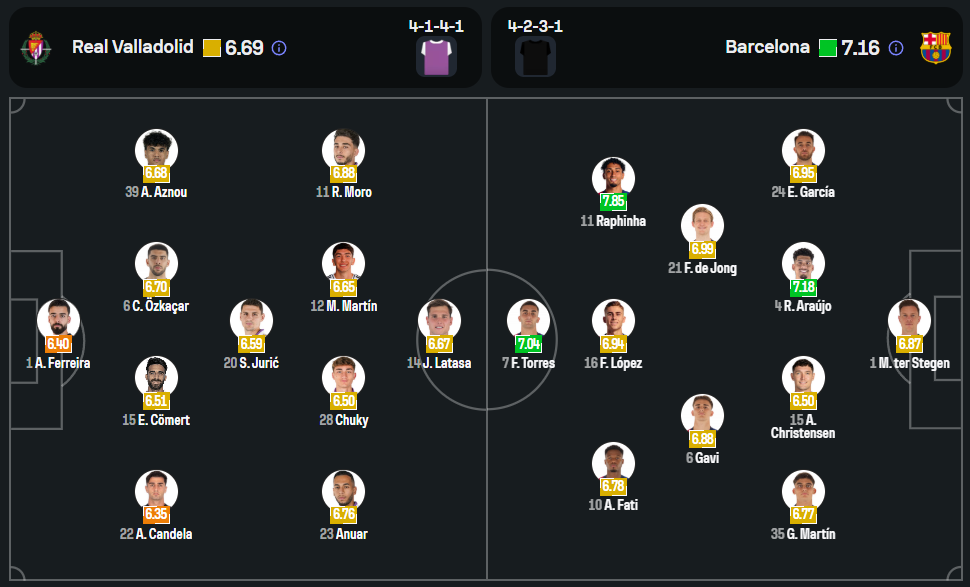Select A. Candela's player photo

click(156, 491)
